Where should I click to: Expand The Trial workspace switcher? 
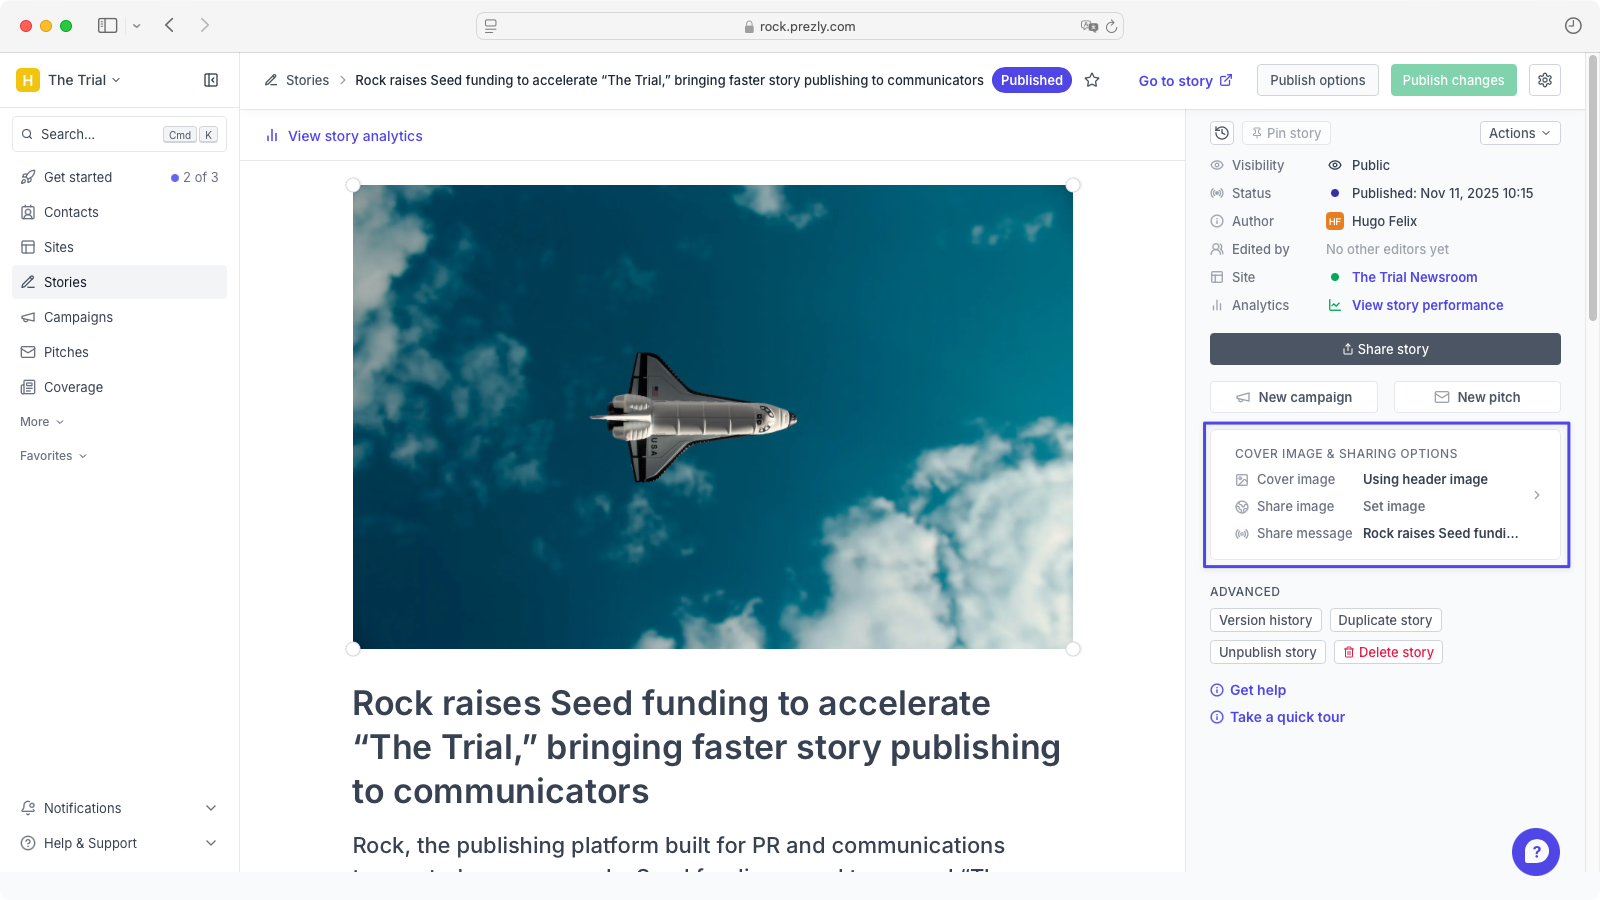pos(84,80)
